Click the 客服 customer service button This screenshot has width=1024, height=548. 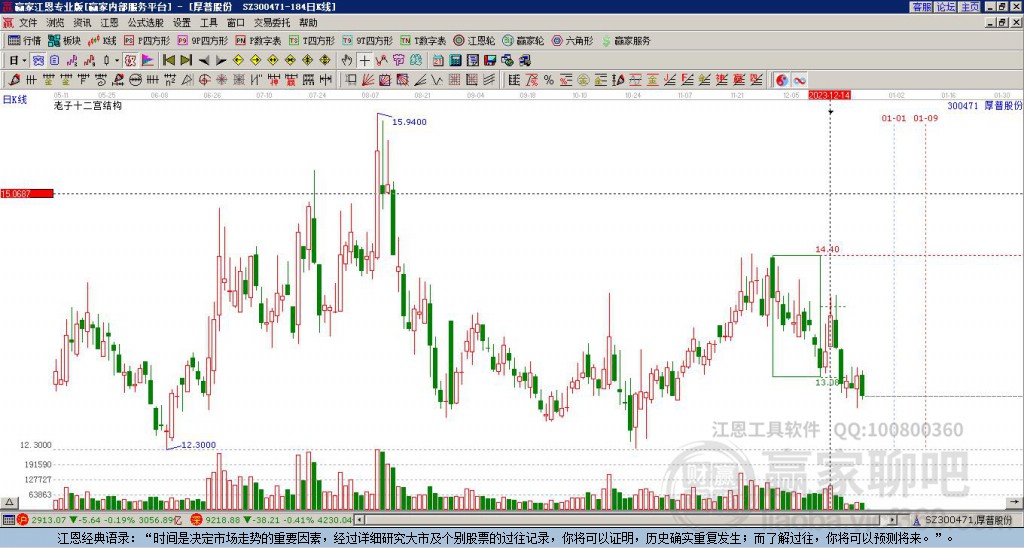coord(921,7)
